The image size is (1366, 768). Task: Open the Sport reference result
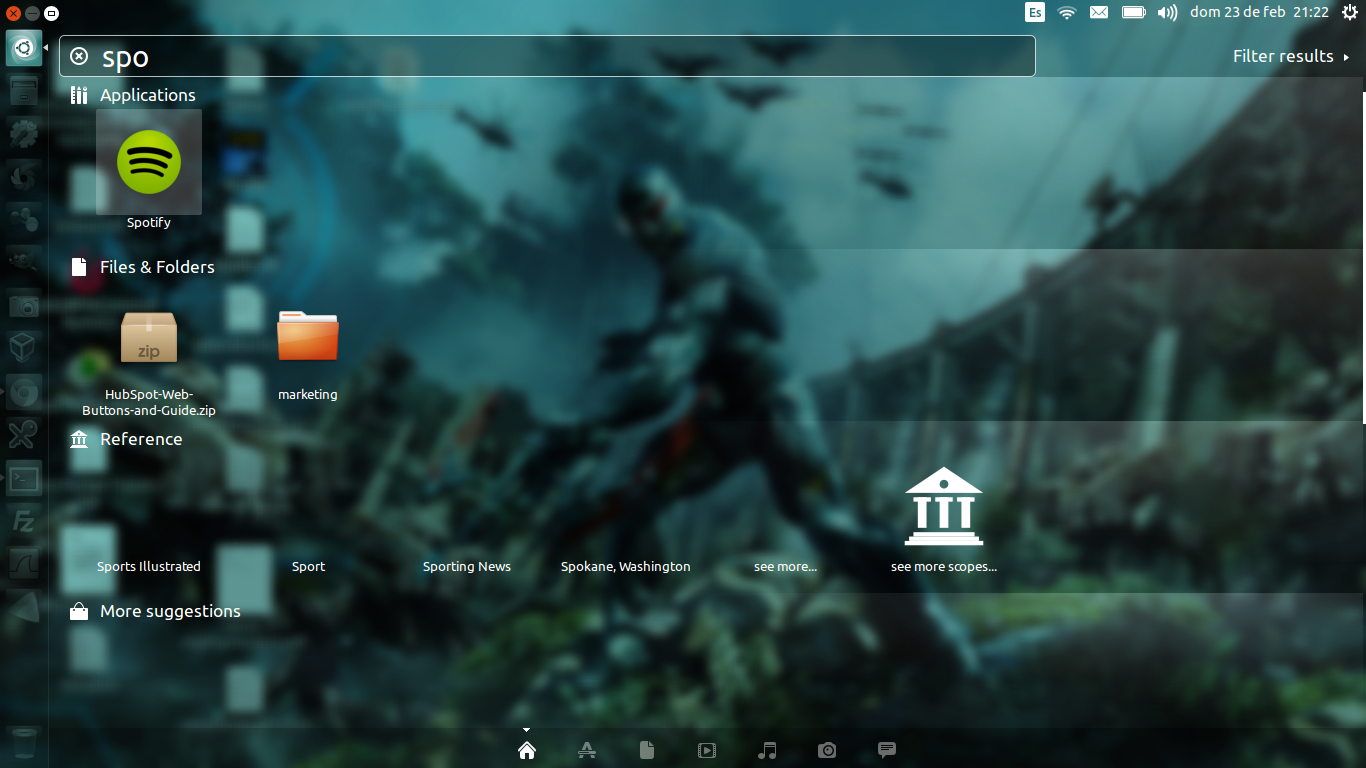coord(308,566)
